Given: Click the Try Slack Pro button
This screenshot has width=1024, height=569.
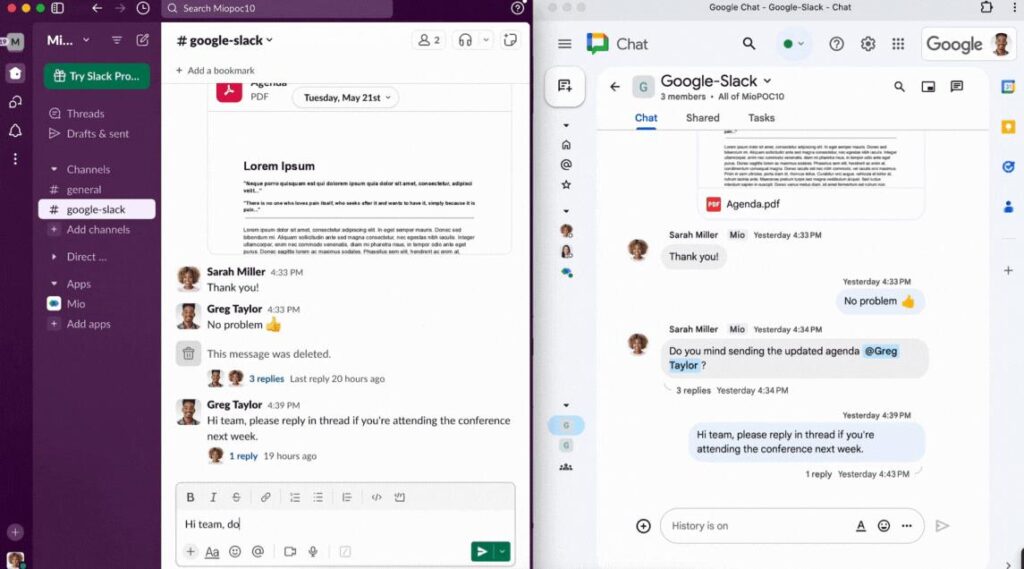Looking at the screenshot, I should pos(96,77).
